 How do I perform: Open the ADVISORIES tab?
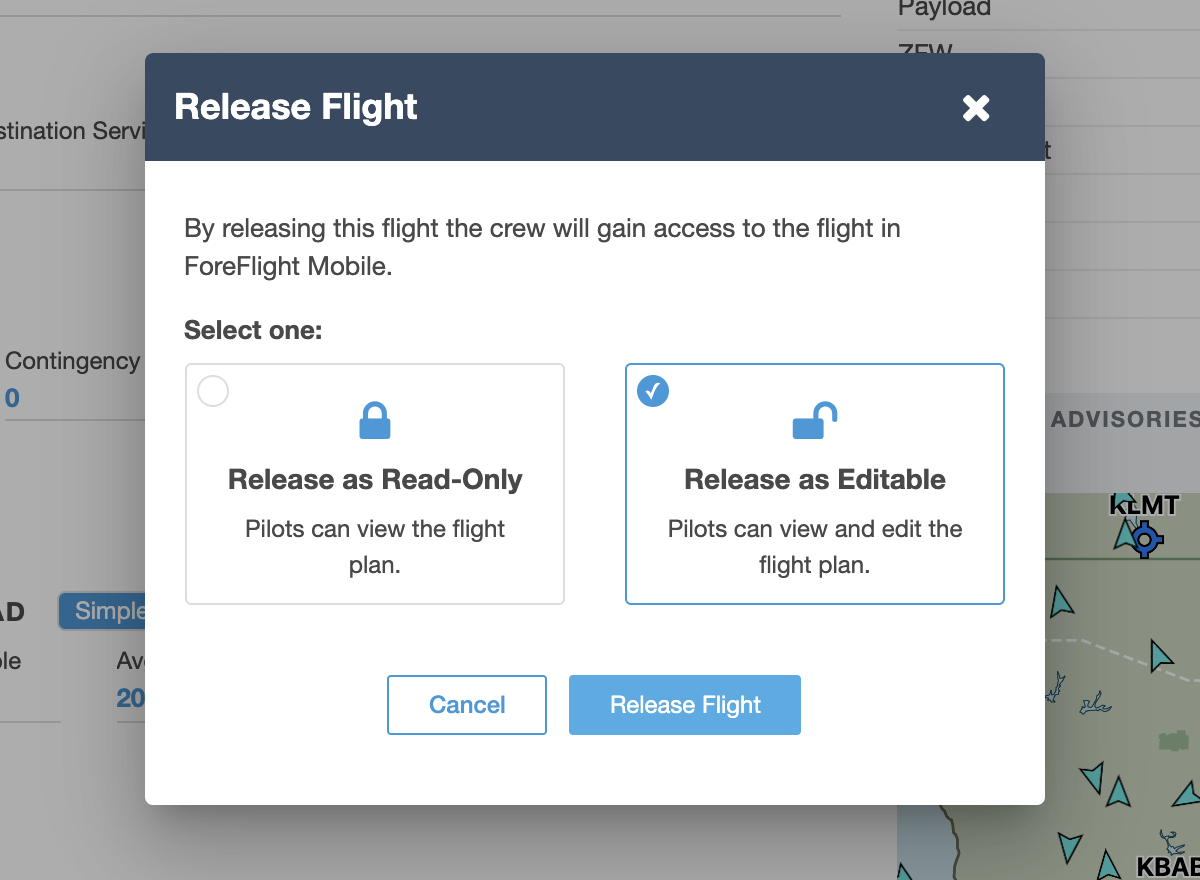[x=1124, y=419]
